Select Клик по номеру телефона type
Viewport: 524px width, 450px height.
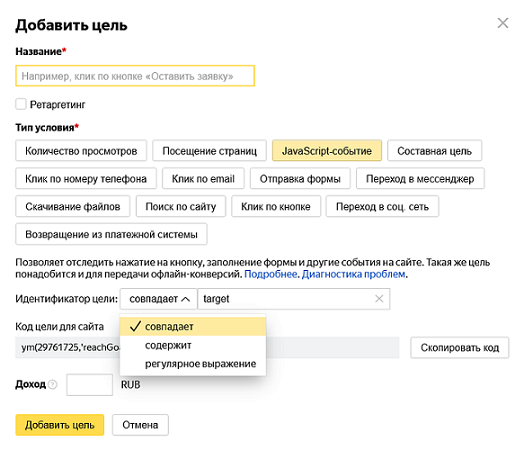pos(86,179)
